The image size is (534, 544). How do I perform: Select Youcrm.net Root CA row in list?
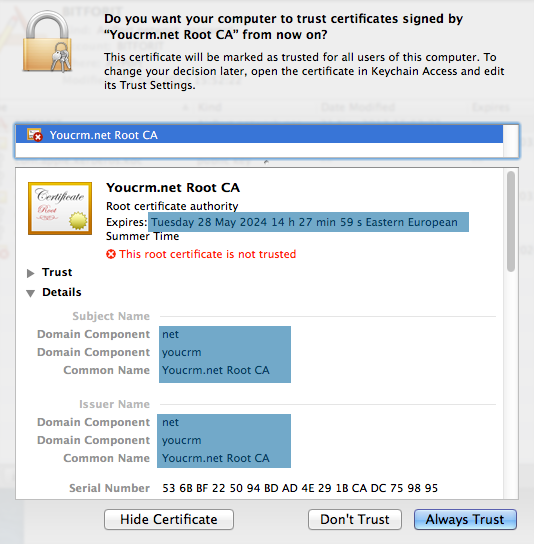[x=259, y=135]
